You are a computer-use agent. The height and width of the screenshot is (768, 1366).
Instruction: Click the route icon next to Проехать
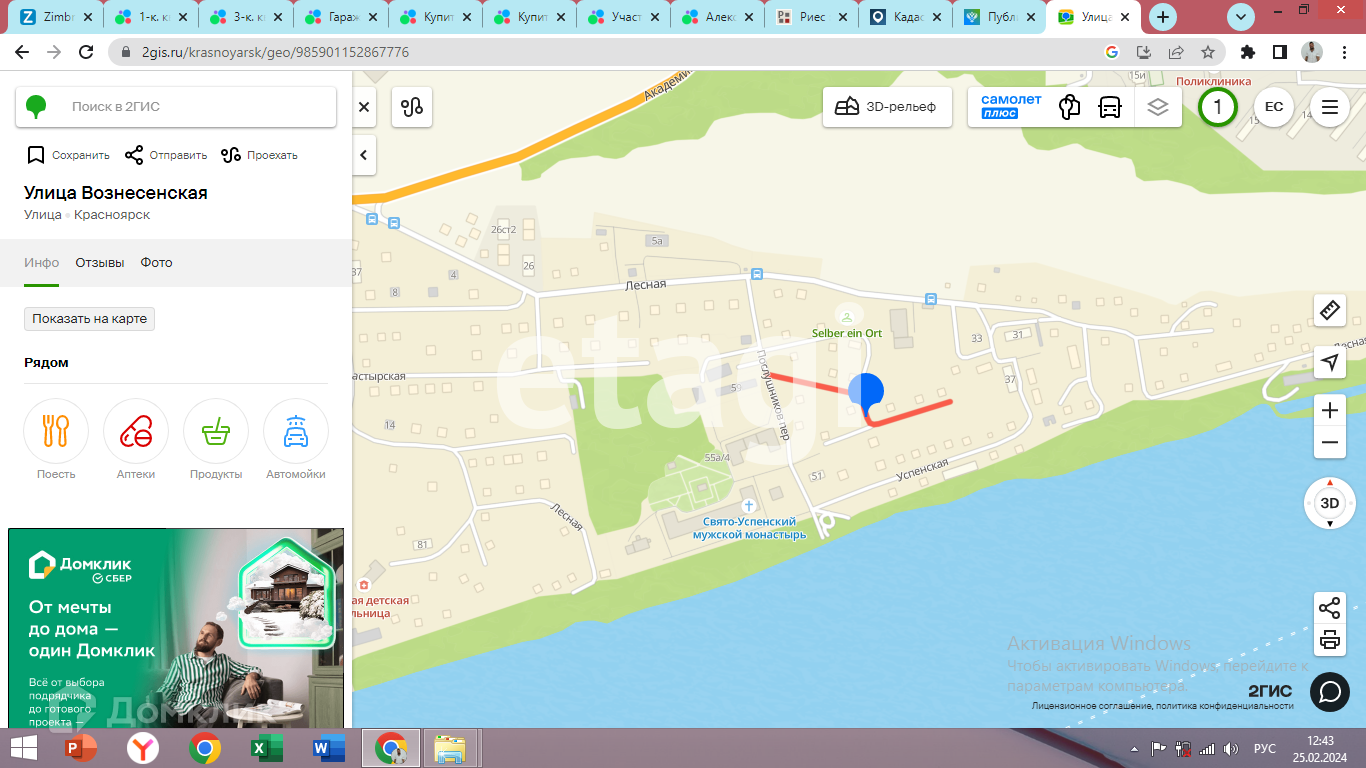pyautogui.click(x=231, y=155)
